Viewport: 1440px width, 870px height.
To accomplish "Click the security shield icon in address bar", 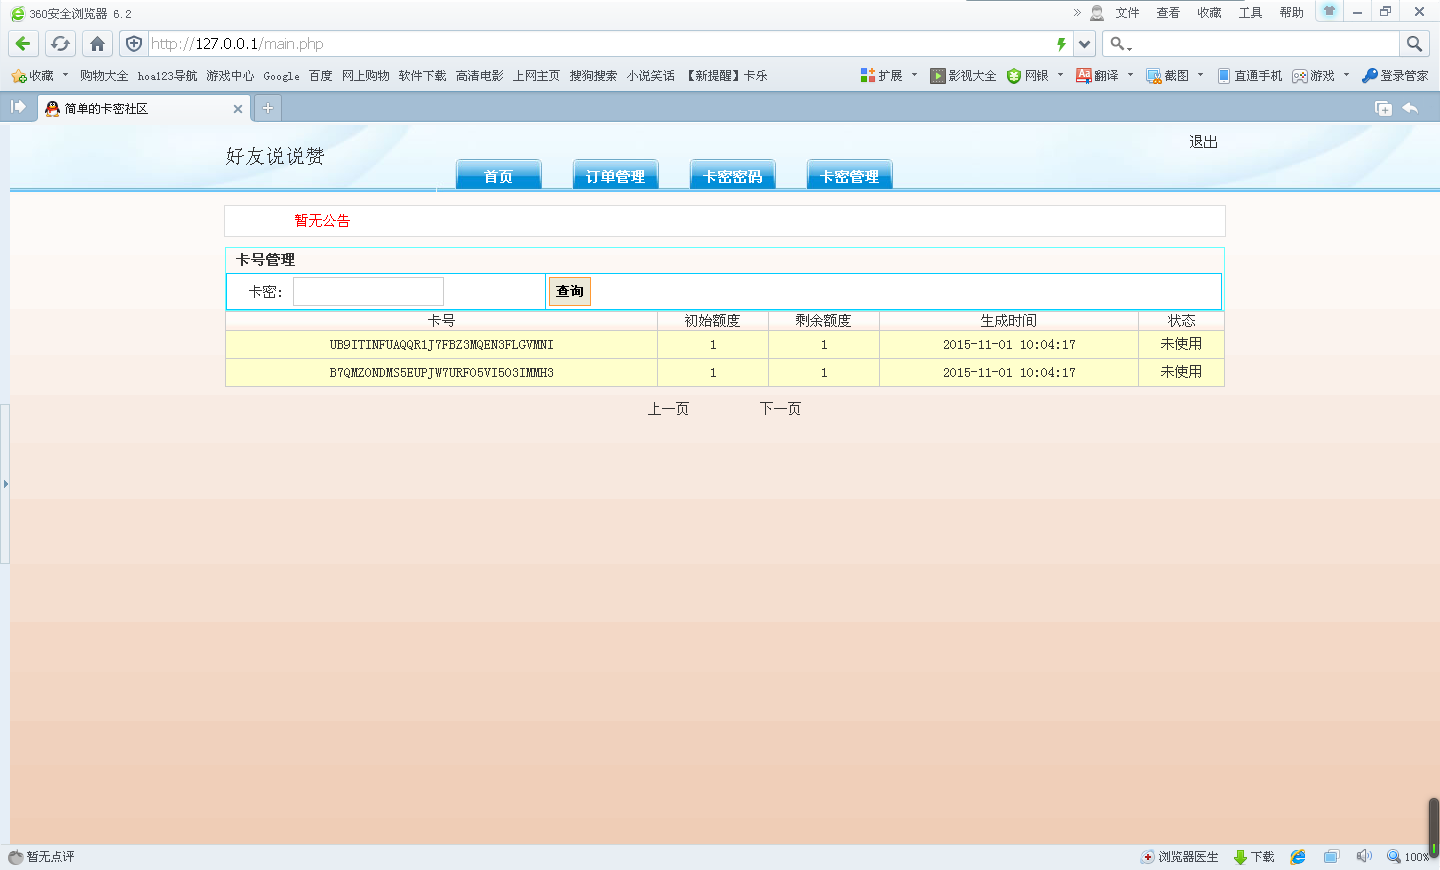I will [134, 44].
